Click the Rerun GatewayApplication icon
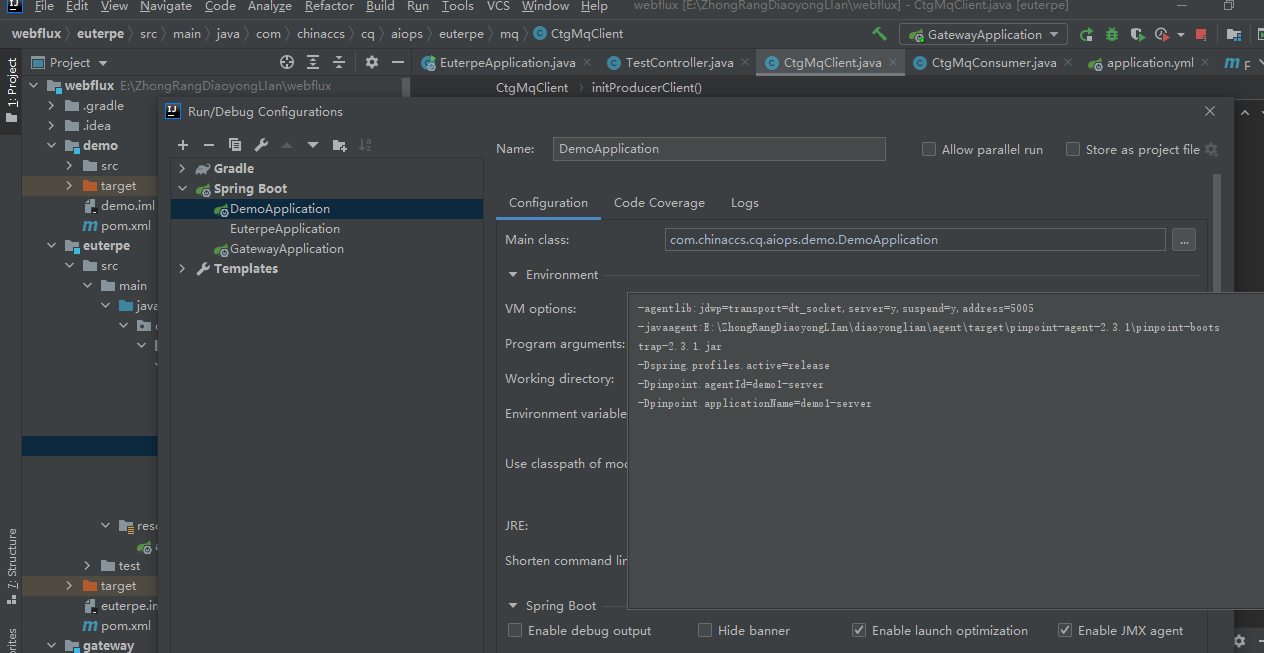The image size is (1264, 653). [1086, 35]
